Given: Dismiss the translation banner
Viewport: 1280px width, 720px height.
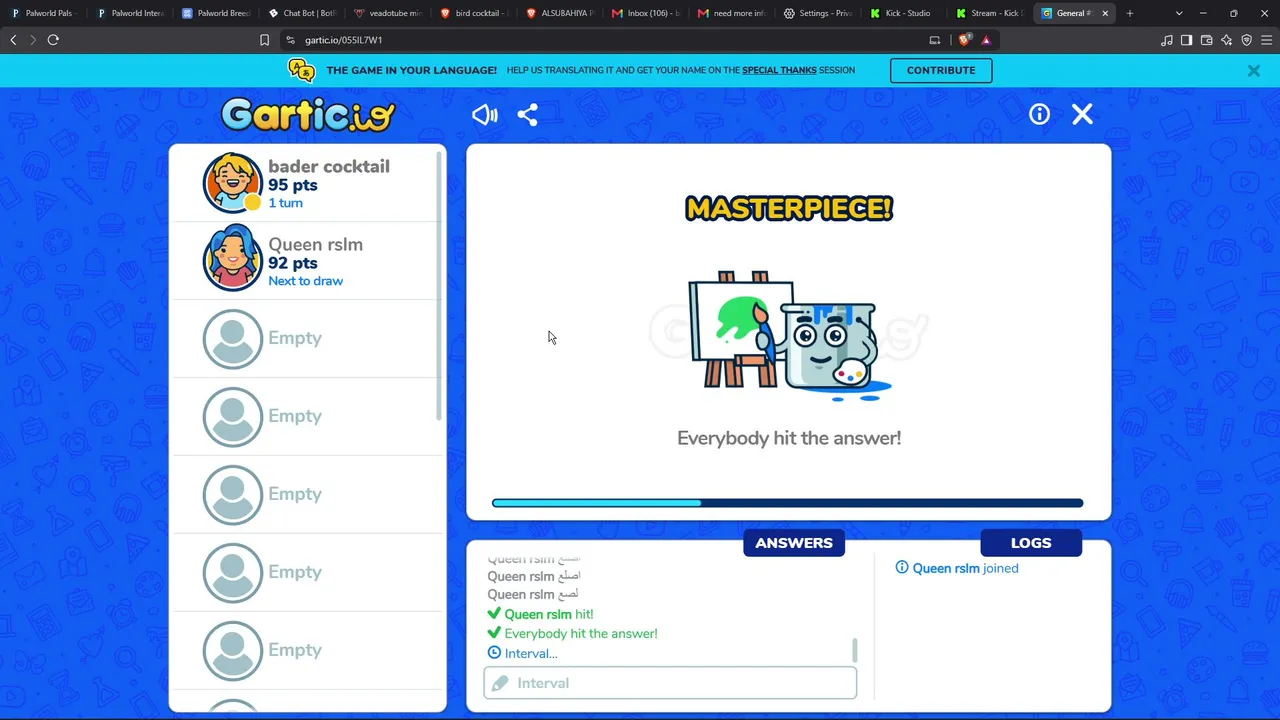Looking at the screenshot, I should tap(1253, 70).
